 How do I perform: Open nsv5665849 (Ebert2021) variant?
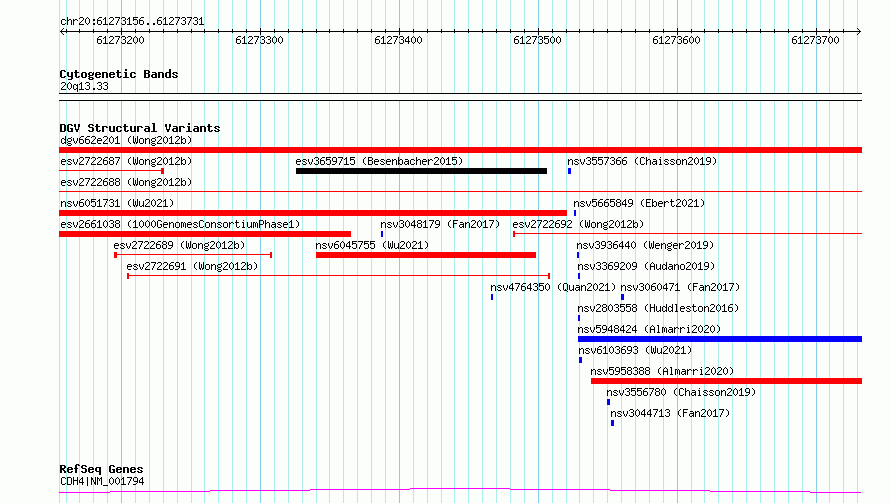point(639,203)
